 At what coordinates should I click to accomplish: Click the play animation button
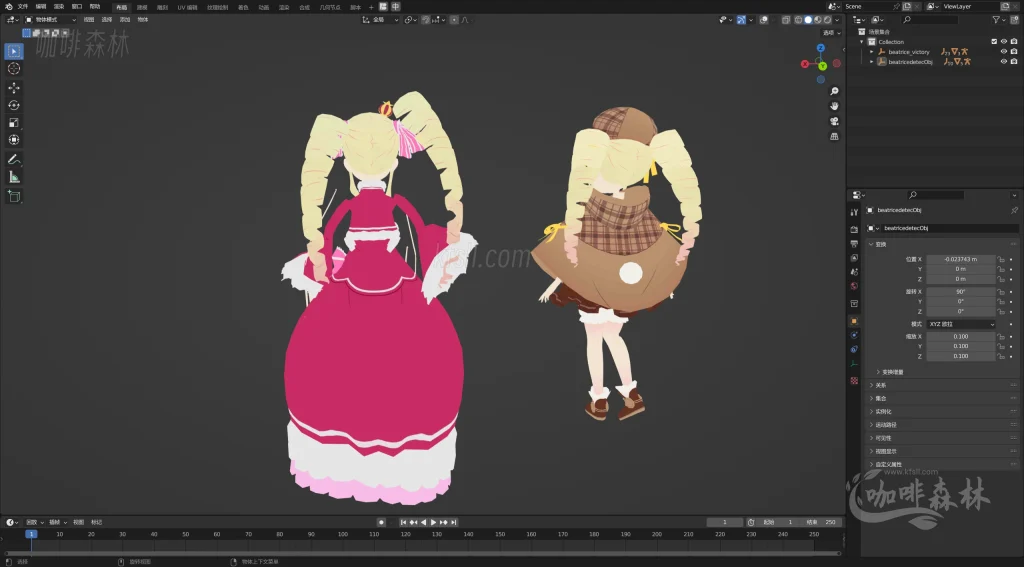coord(434,523)
